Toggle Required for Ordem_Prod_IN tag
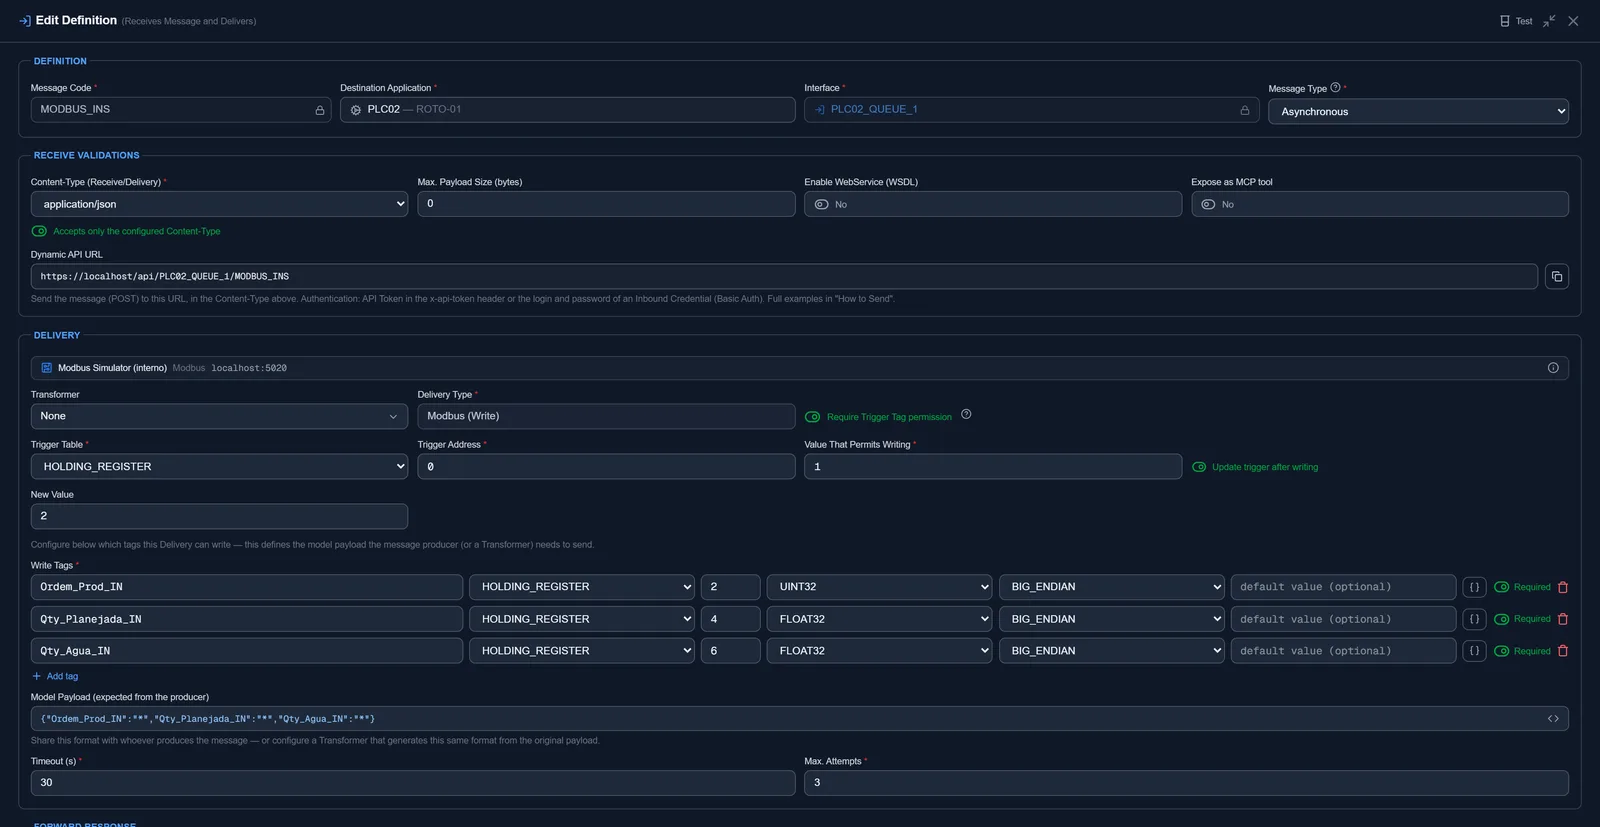This screenshot has width=1600, height=827. click(x=1501, y=587)
